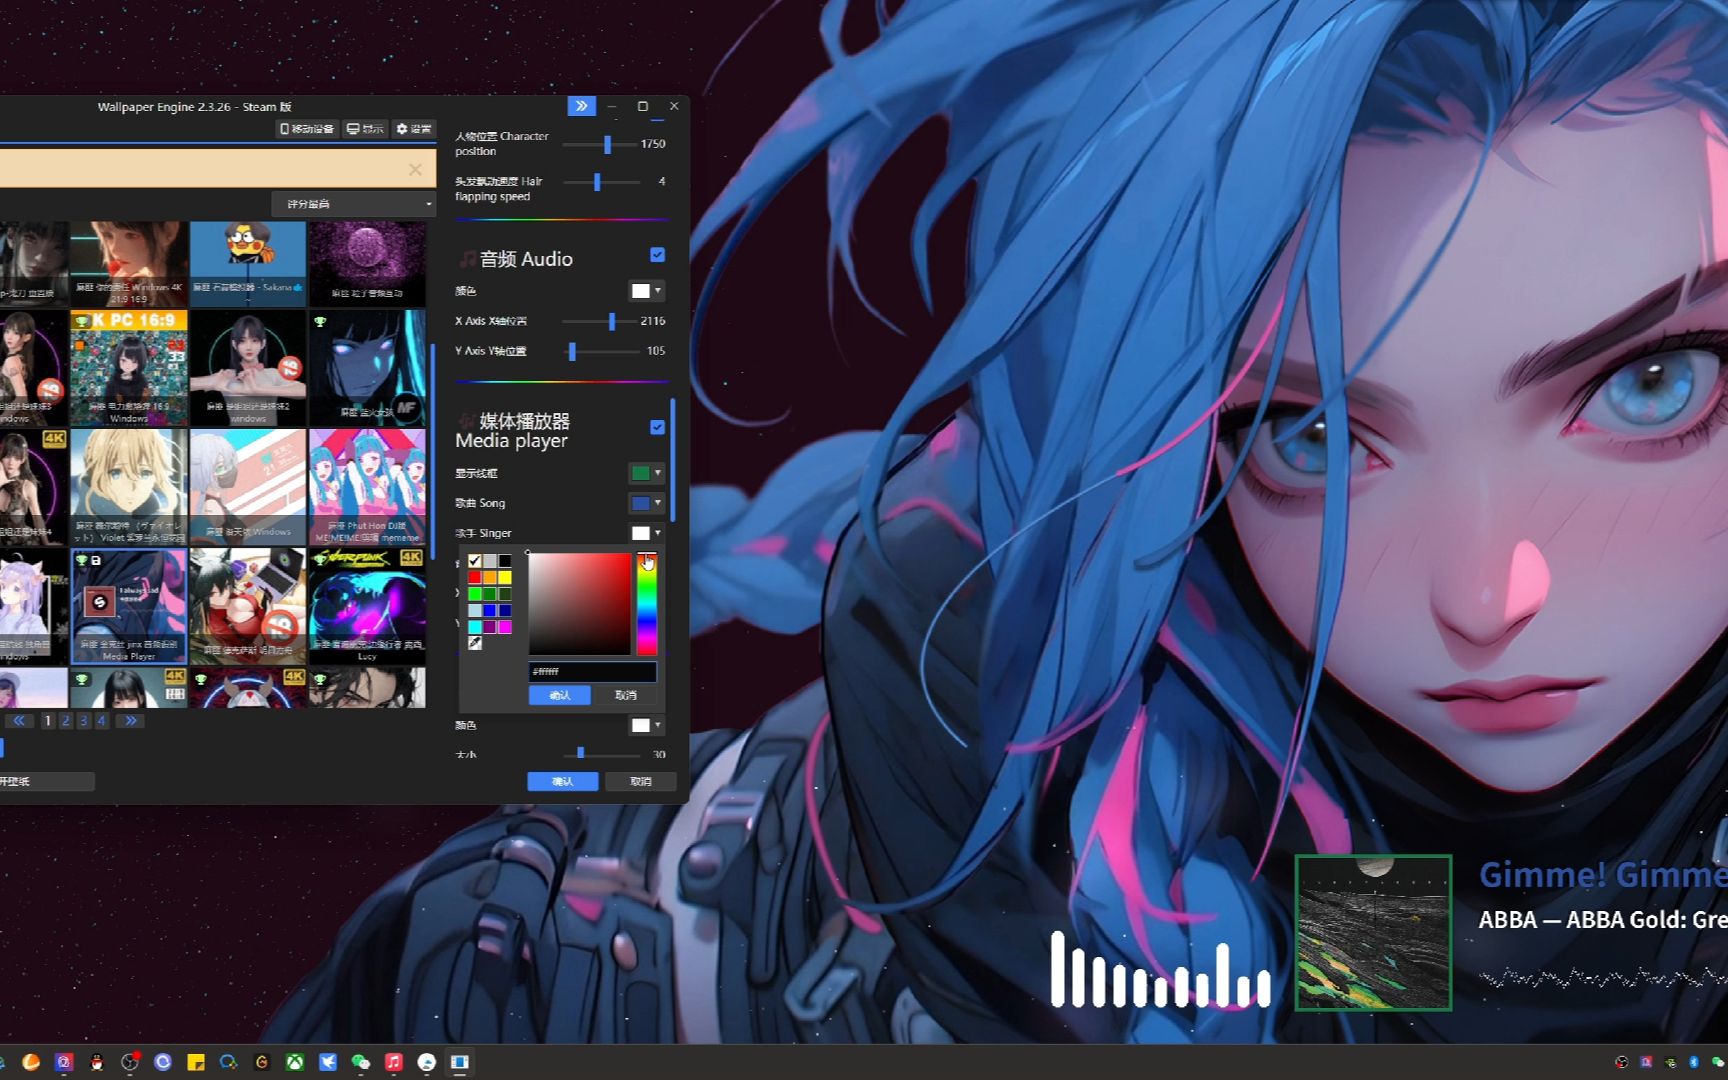Click inside the saturation gradient square
The height and width of the screenshot is (1080, 1728).
580,604
